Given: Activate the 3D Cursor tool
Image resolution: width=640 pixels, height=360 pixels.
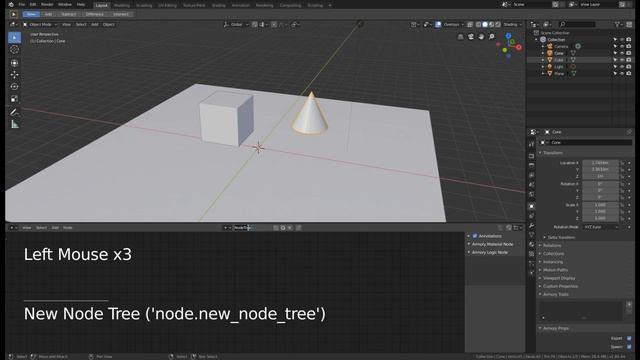Looking at the screenshot, I should tap(14, 49).
